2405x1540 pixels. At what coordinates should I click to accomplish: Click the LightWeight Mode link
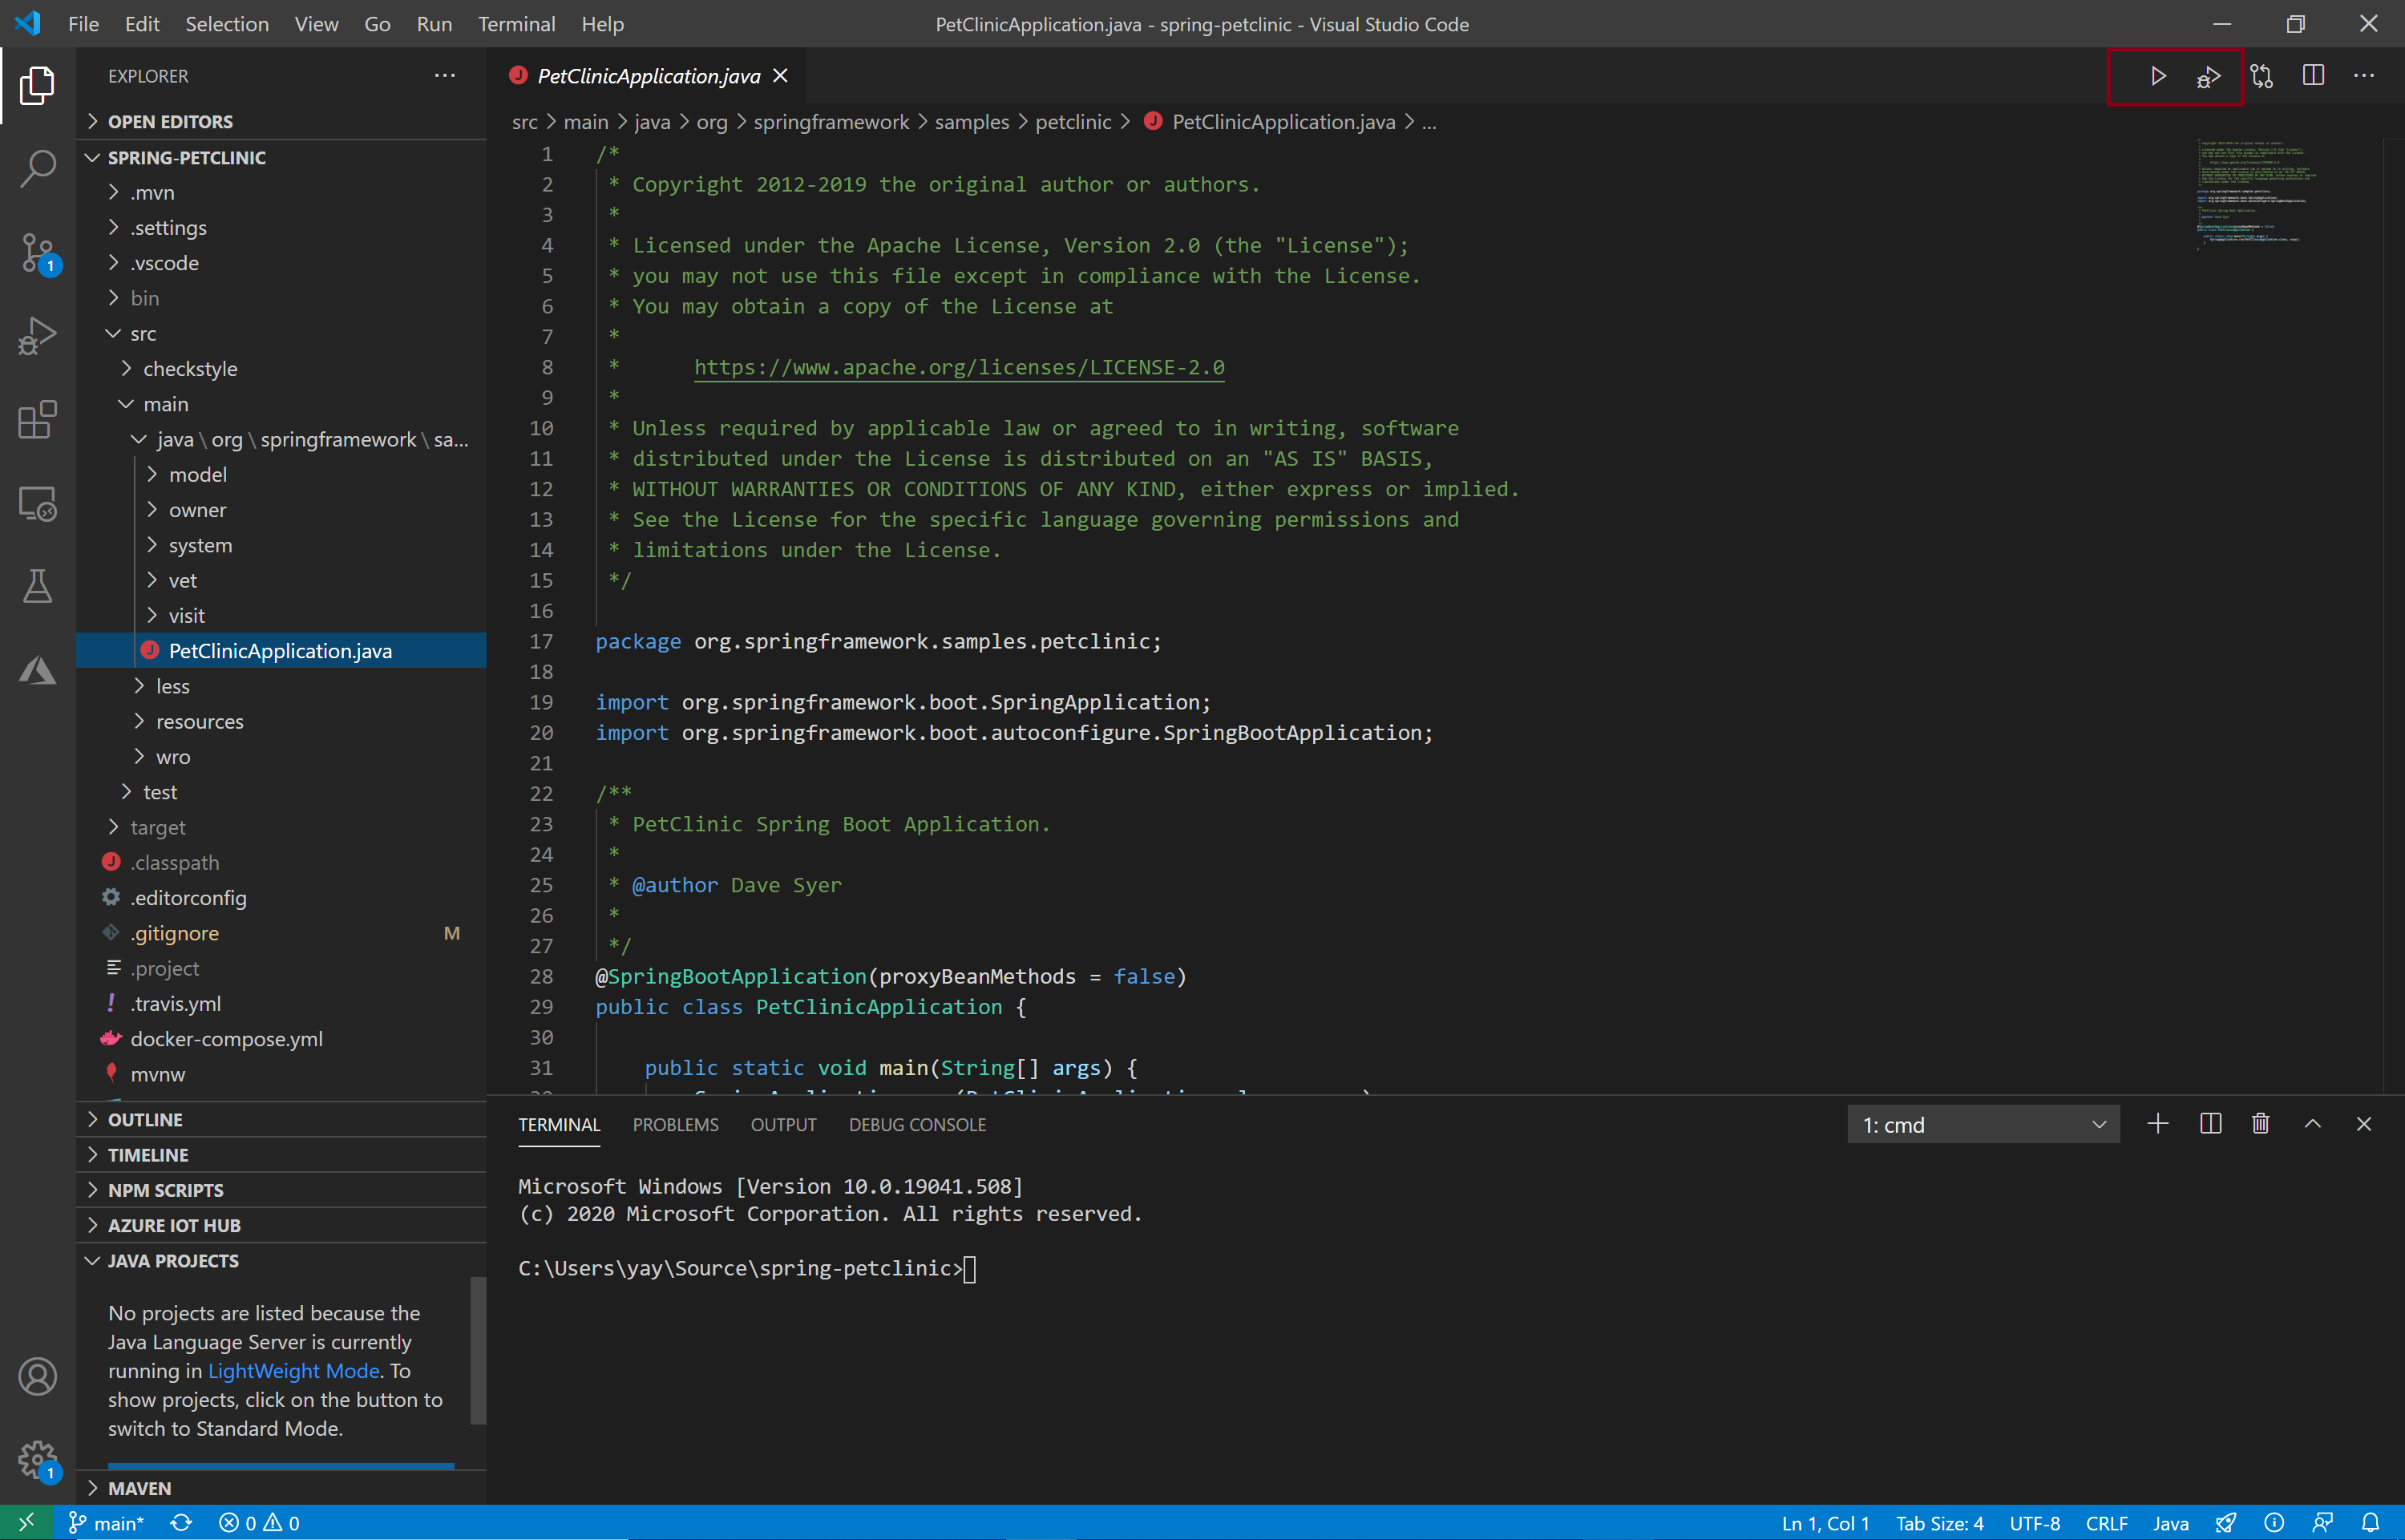(x=294, y=1371)
